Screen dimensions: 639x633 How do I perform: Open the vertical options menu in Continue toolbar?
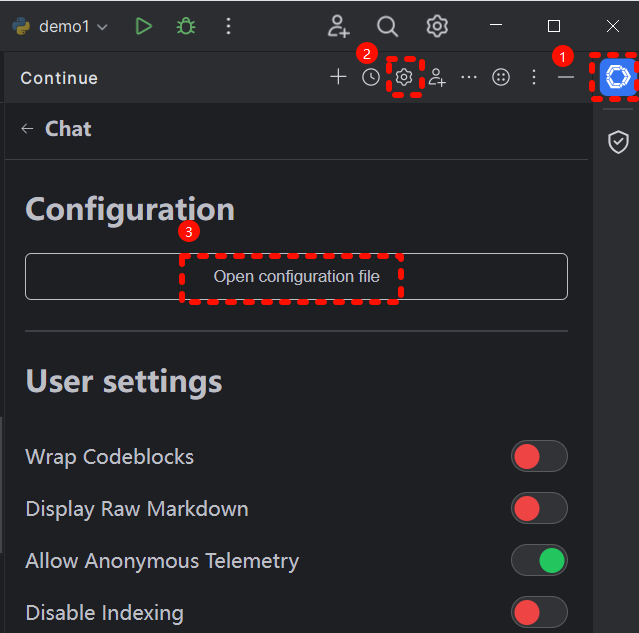534,77
